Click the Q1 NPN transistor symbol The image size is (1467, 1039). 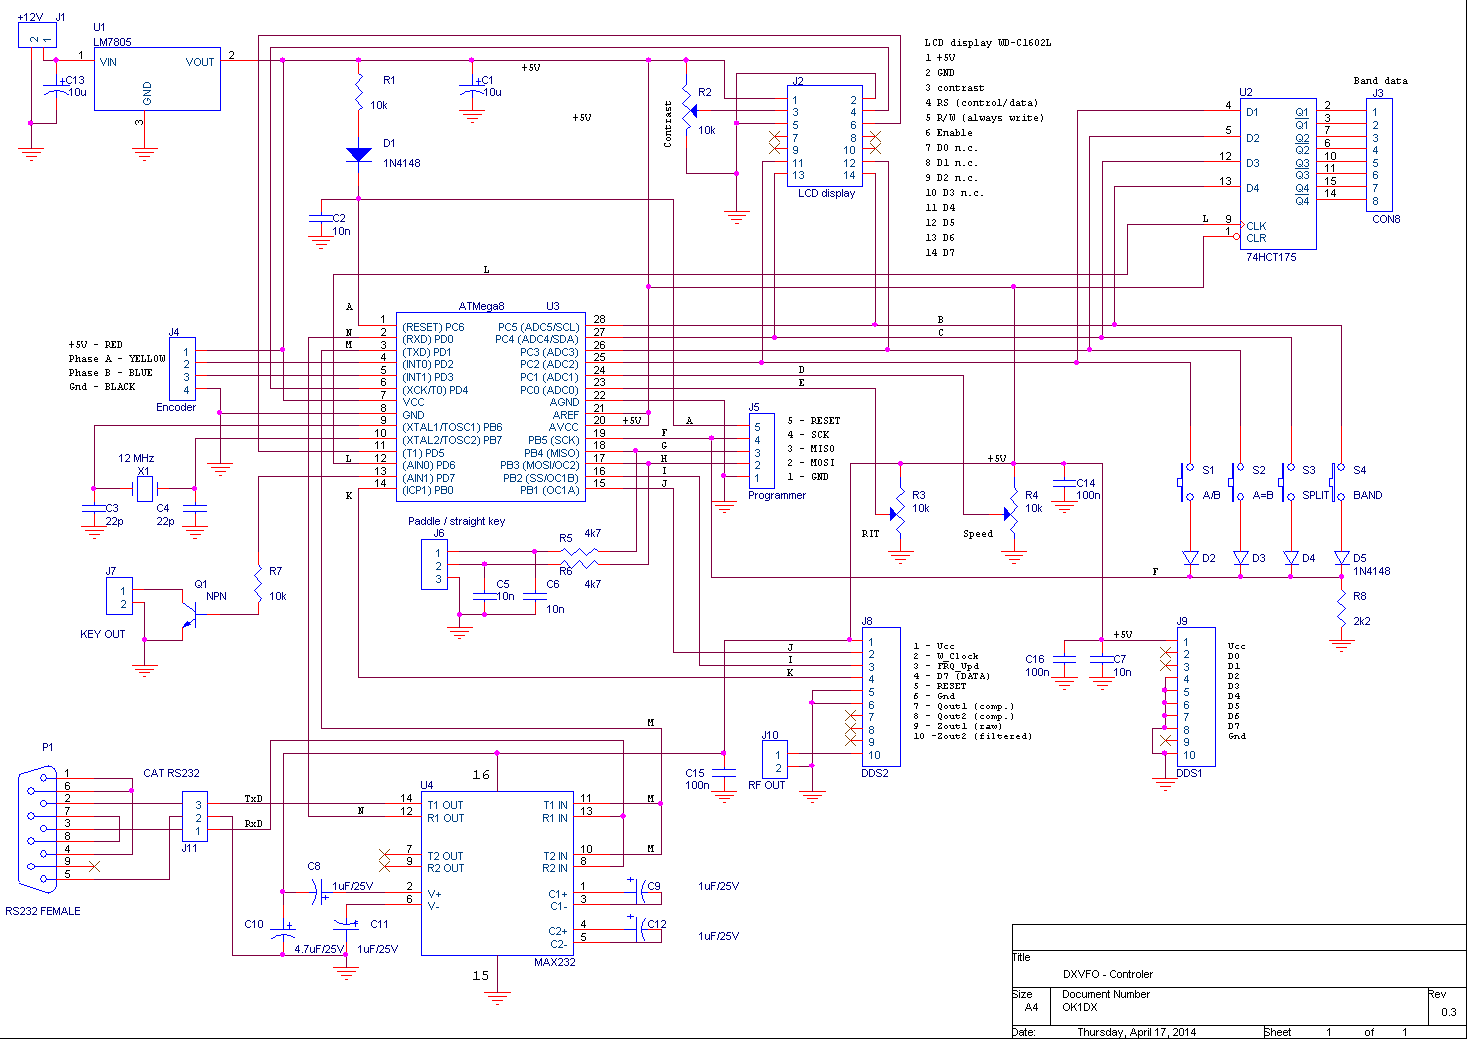pos(188,613)
